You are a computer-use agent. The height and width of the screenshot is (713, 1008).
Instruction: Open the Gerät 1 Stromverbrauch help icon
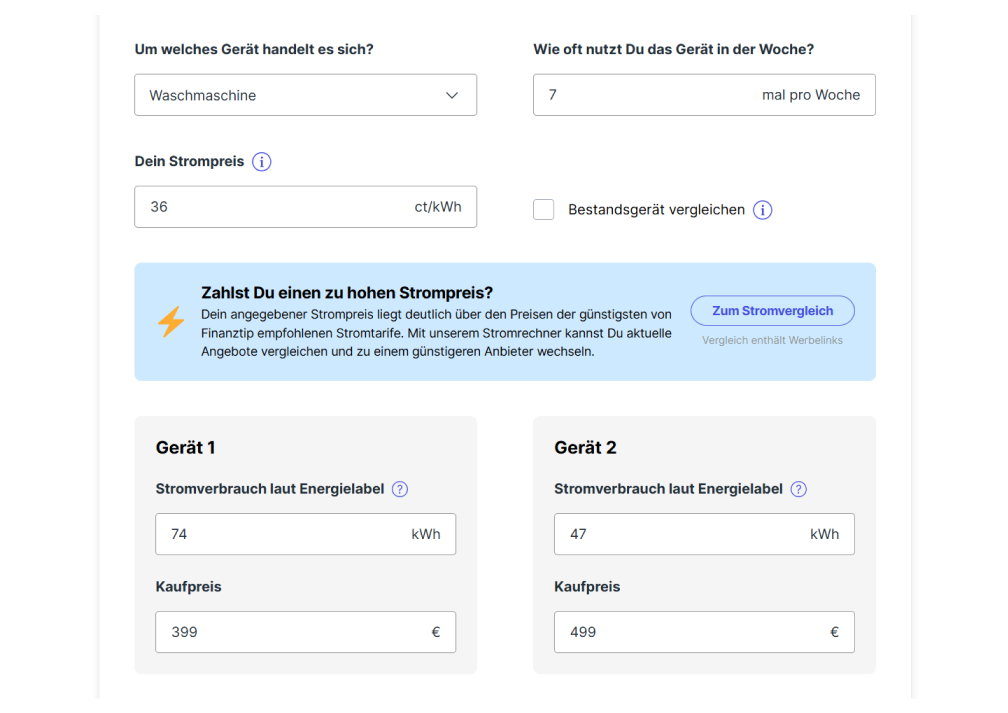400,489
